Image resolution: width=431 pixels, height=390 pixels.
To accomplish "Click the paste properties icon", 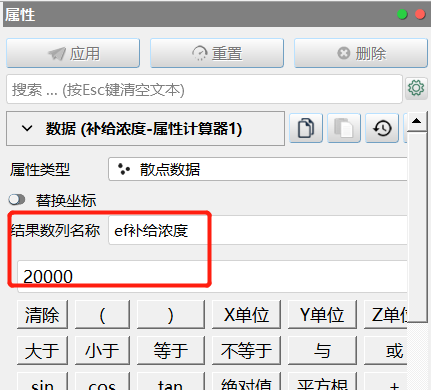I will click(x=344, y=128).
